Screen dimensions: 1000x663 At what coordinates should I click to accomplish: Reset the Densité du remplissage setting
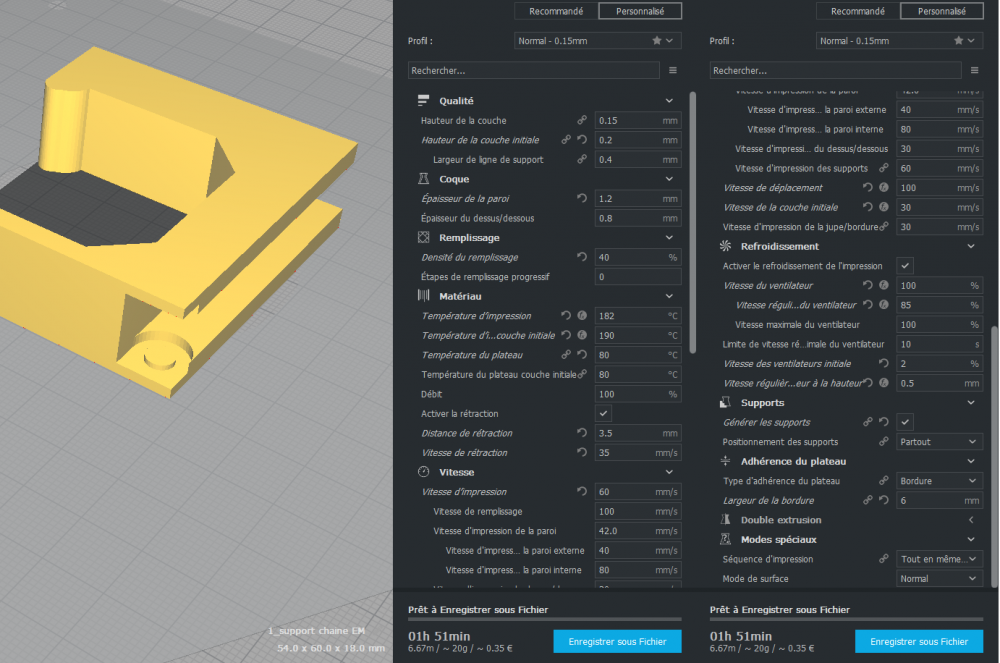pyautogui.click(x=582, y=257)
